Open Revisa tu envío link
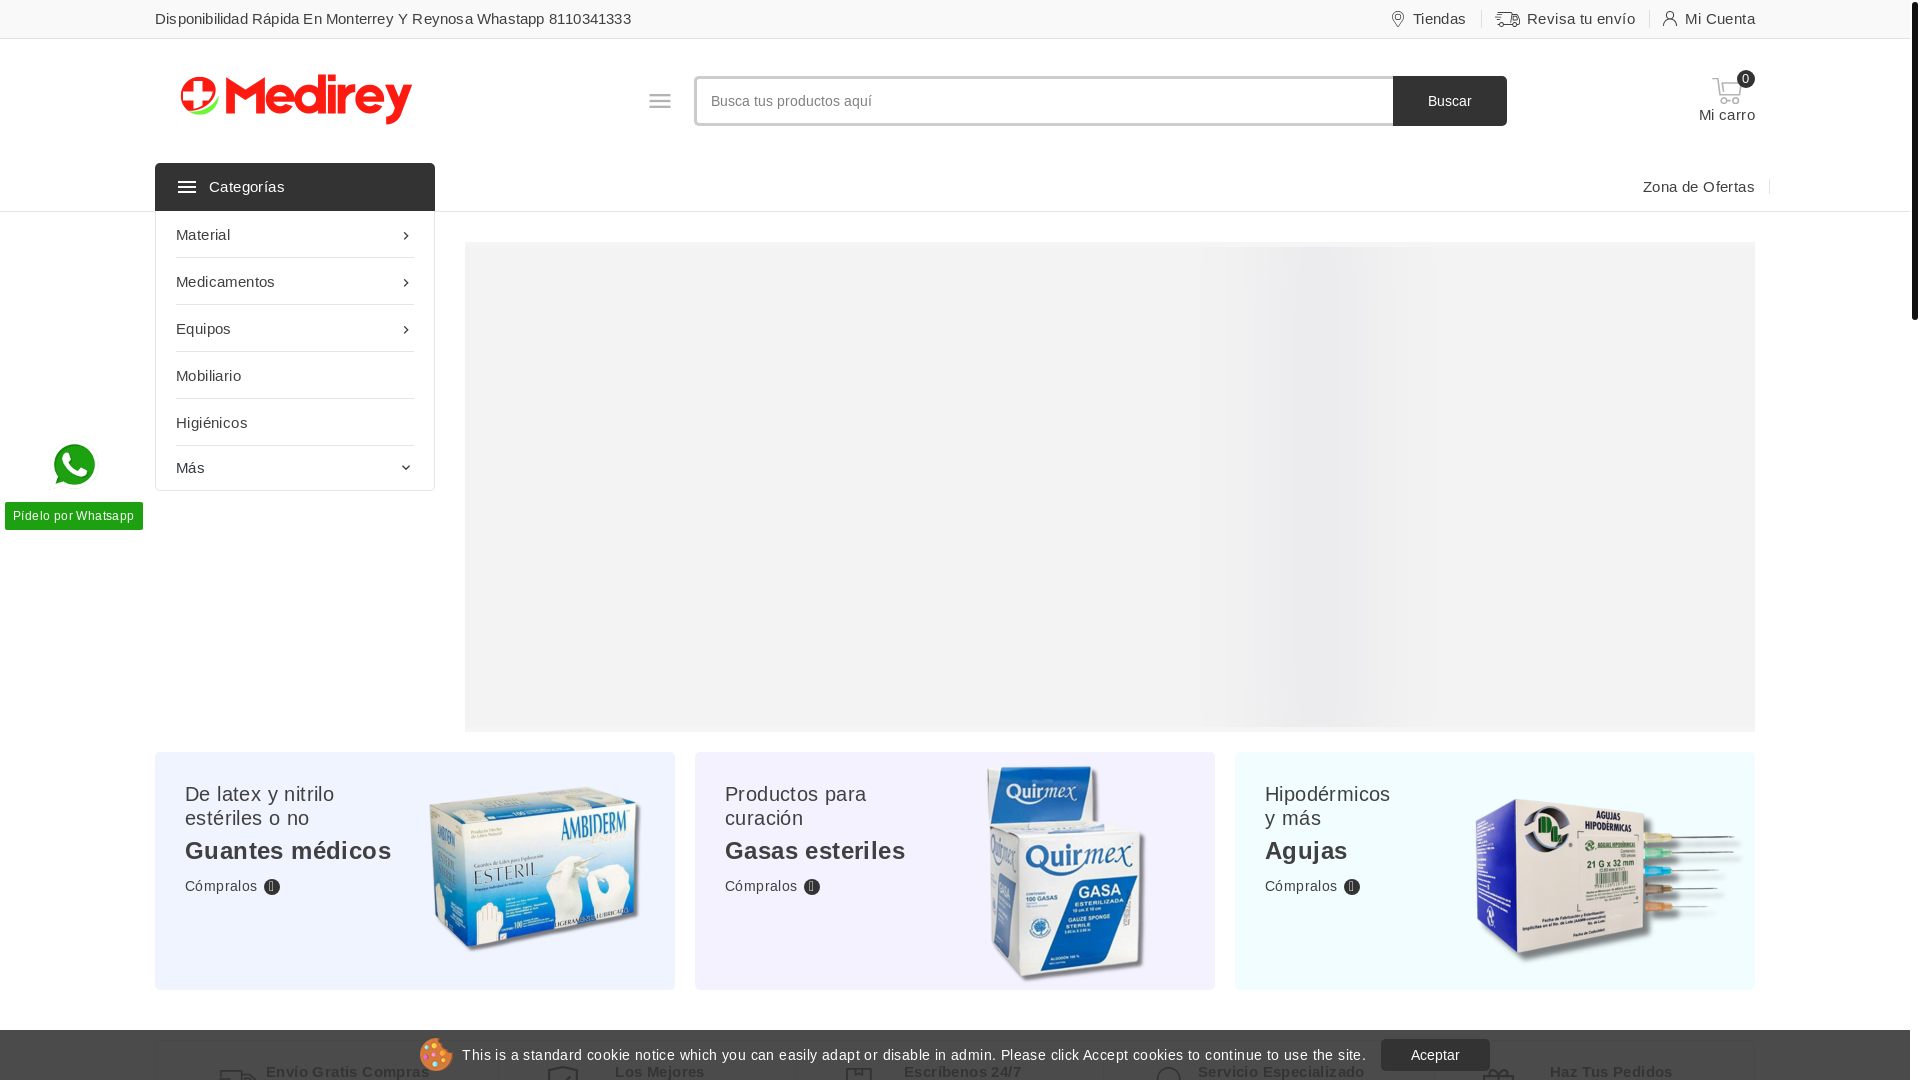Screen dimensions: 1920x1080 [1581, 19]
